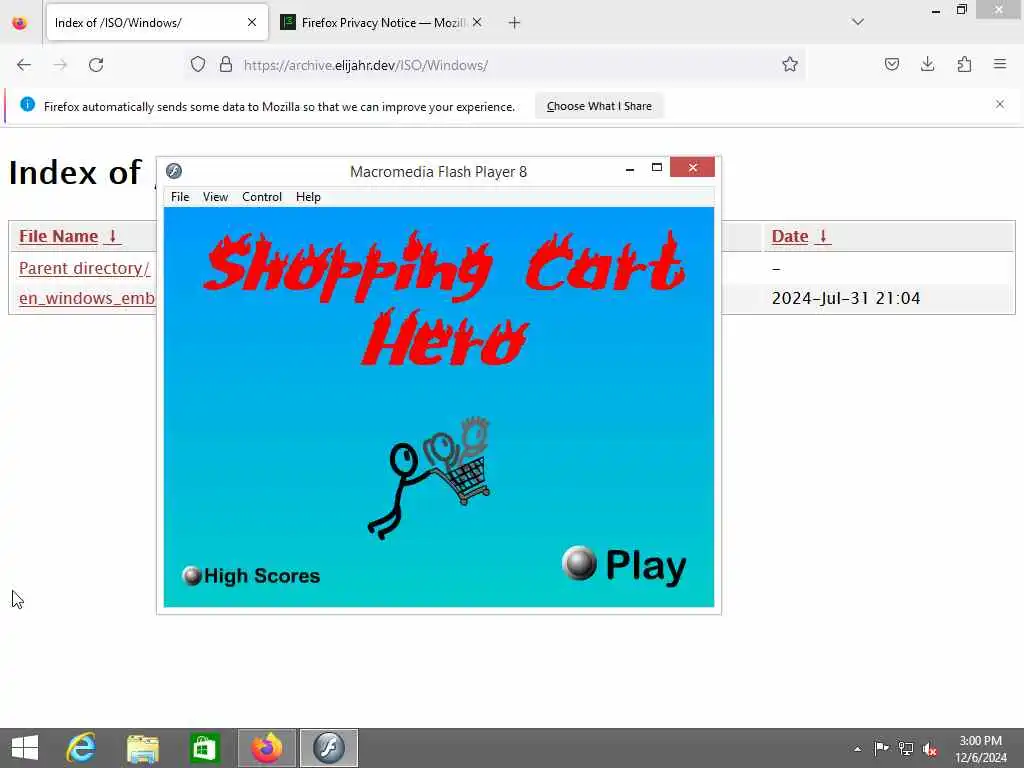Click the 2024-Jul-31 21:04 date cell
This screenshot has height=768, width=1024.
(x=846, y=298)
